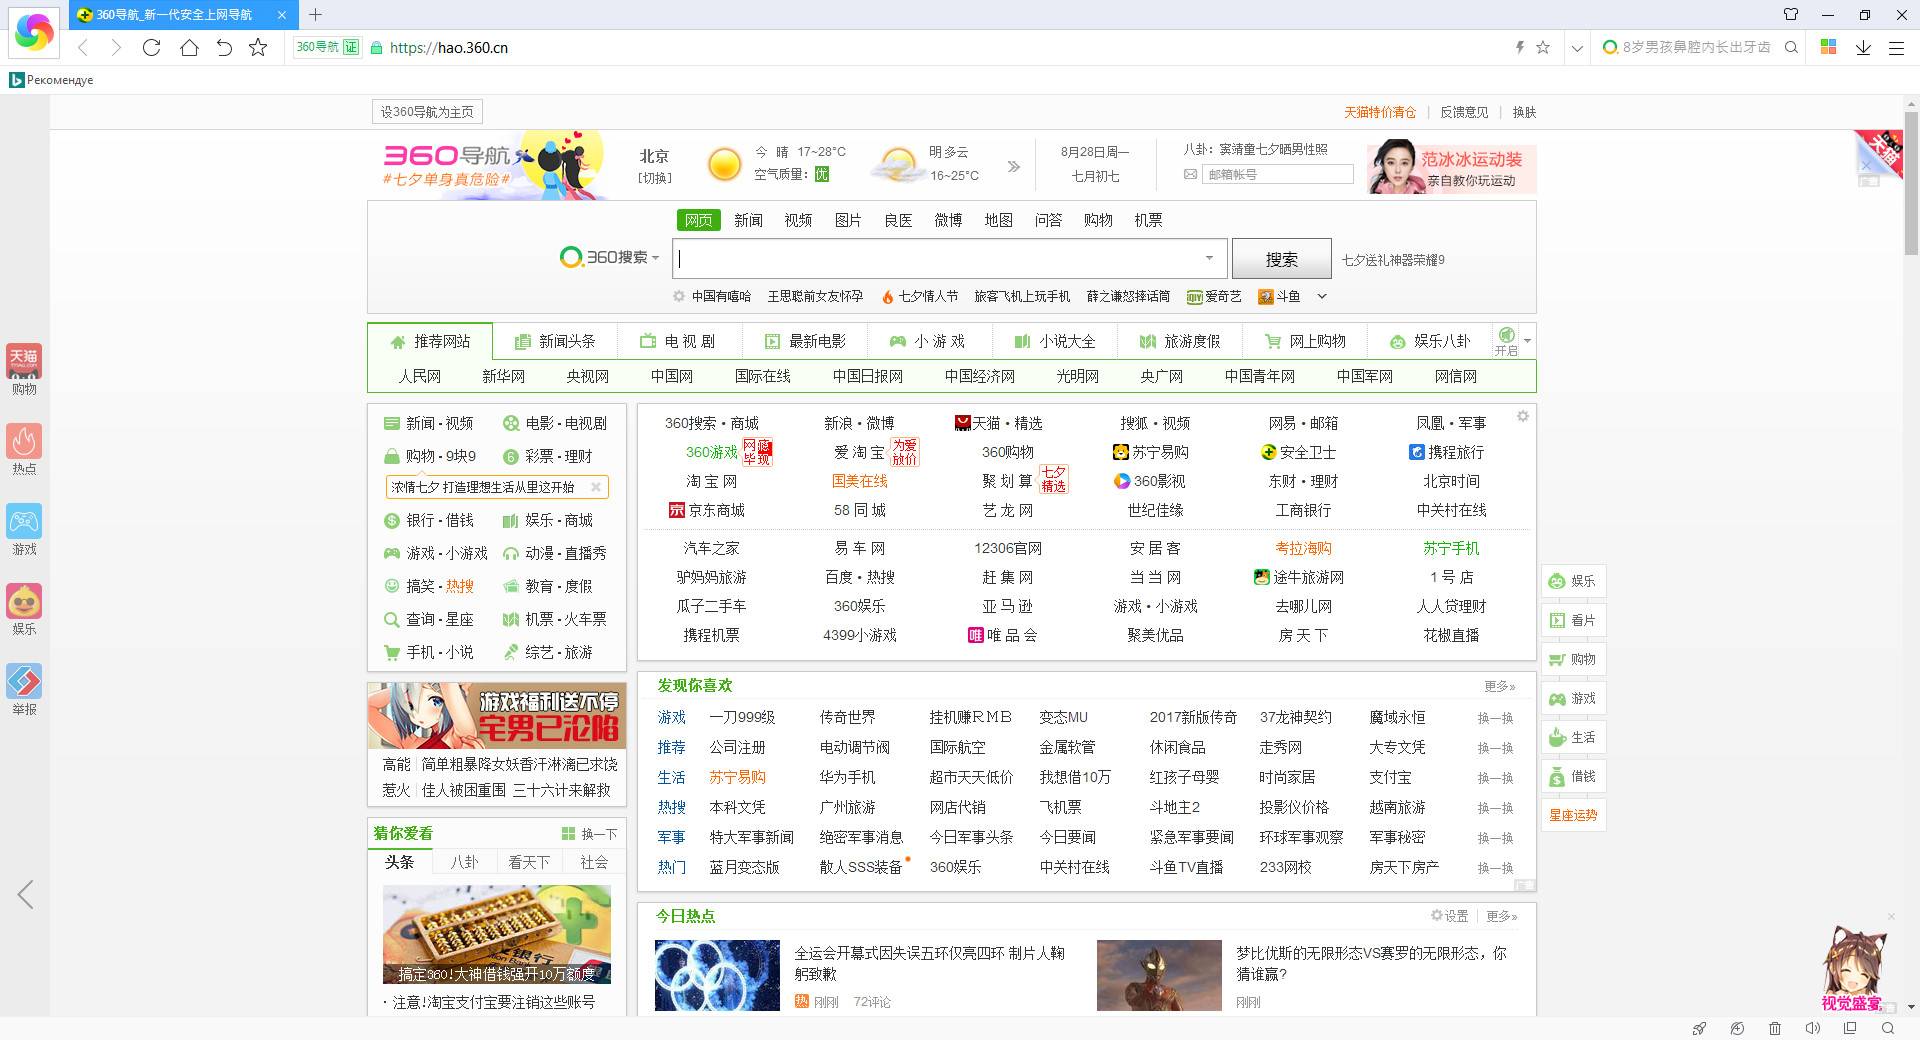The height and width of the screenshot is (1040, 1920).
Task: Expand sidebar with left chevron arrow
Action: tap(26, 894)
